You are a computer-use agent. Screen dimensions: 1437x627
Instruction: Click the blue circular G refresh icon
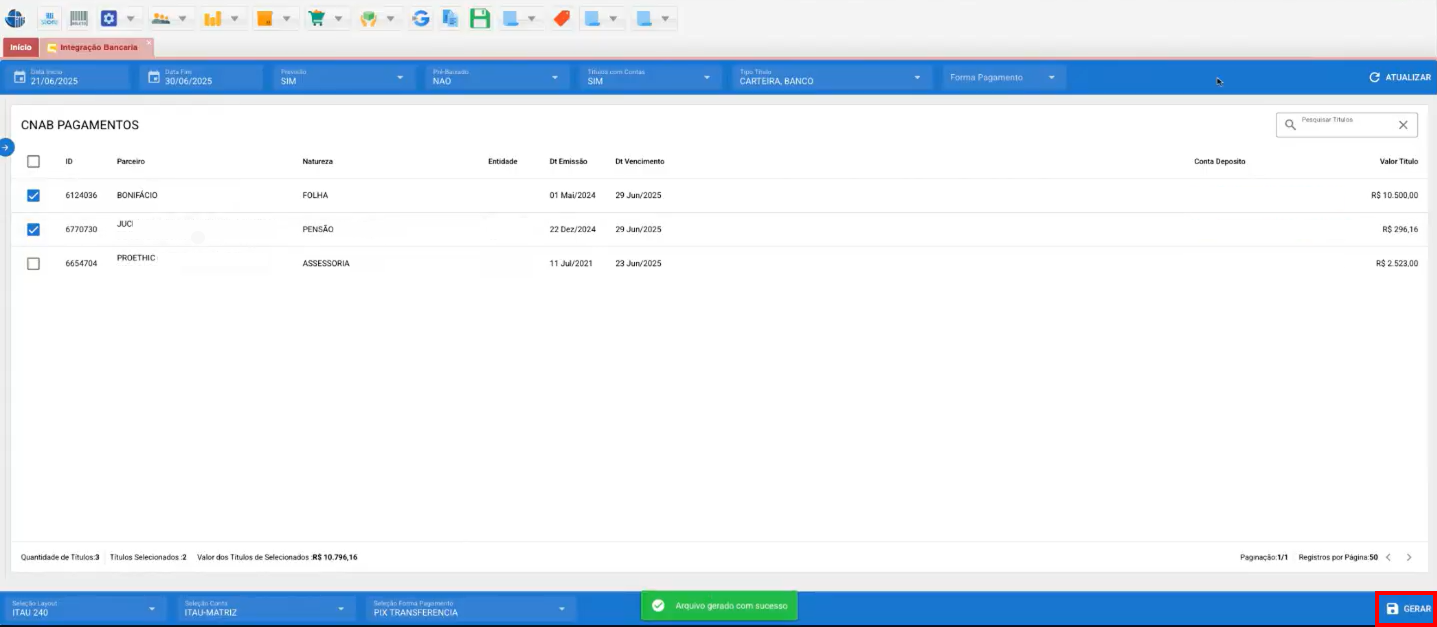click(x=421, y=18)
